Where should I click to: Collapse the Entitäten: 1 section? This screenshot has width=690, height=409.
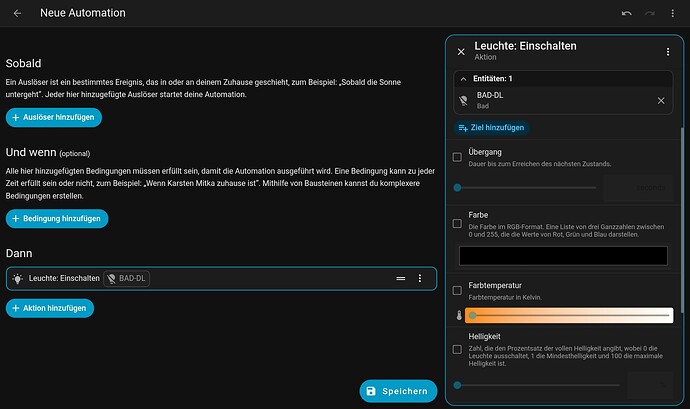[463, 79]
